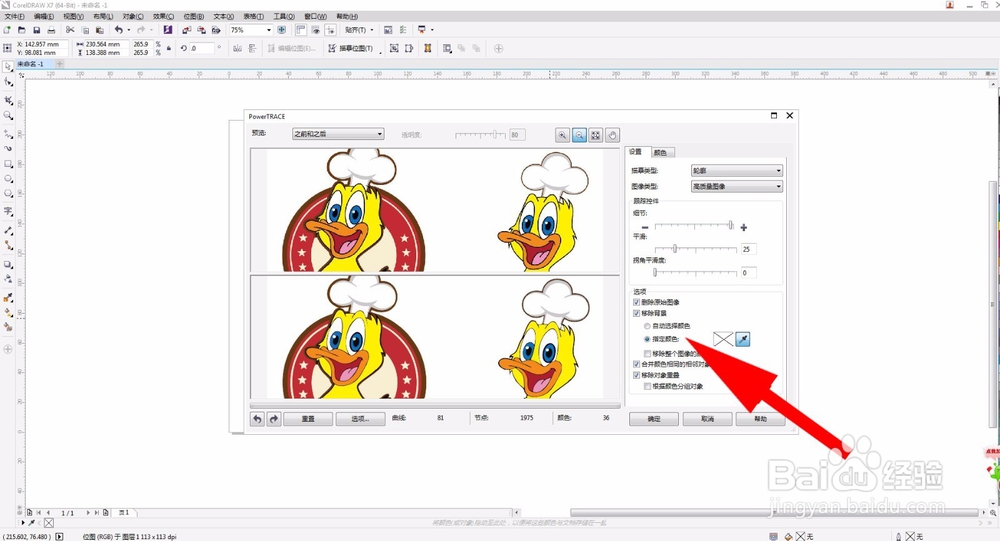The height and width of the screenshot is (541, 1000).
Task: Click the Print icon
Action: [51, 30]
